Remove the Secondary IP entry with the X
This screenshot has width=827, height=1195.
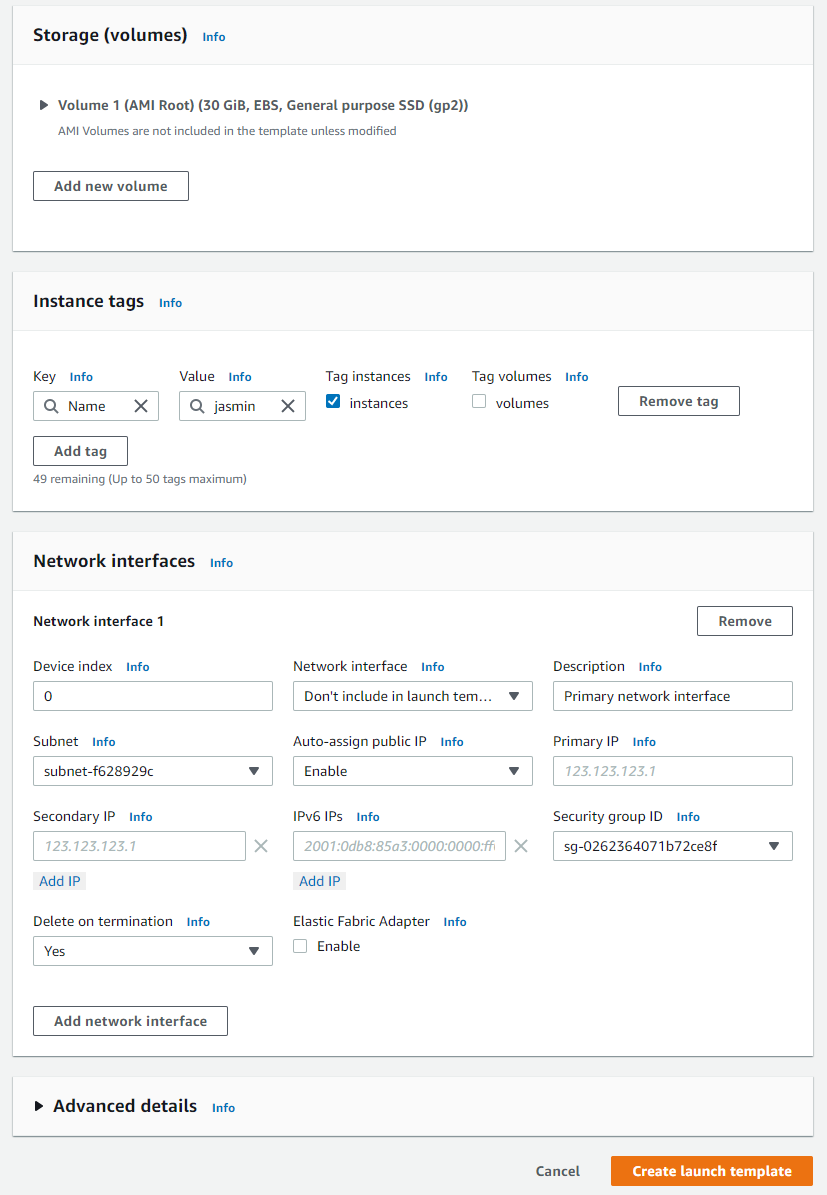coord(260,845)
